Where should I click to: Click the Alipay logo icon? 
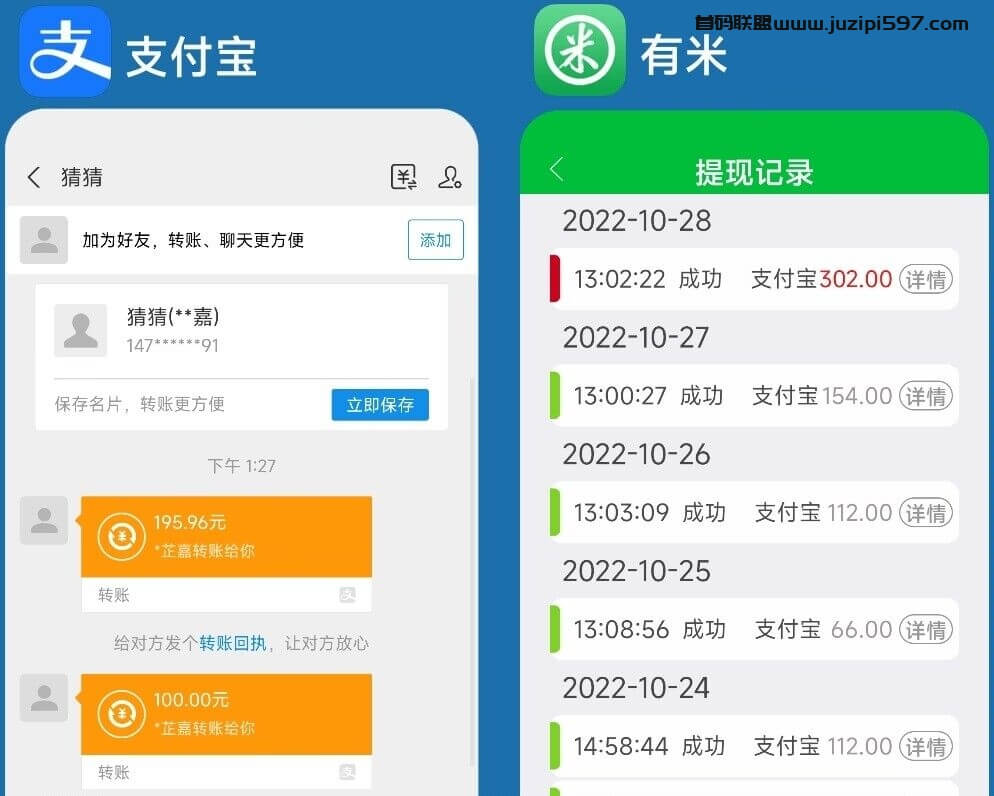pyautogui.click(x=65, y=52)
